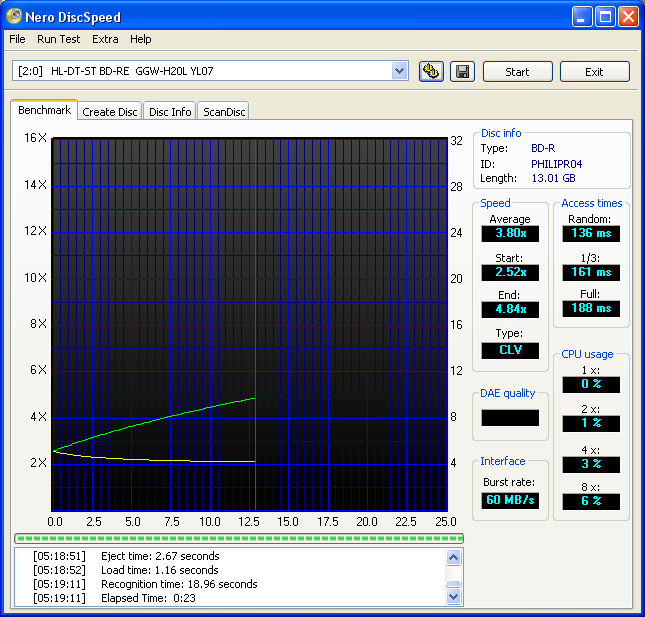Click the CPU usage 2x value 1 %
Viewport: 645px width, 617px height.
[591, 423]
